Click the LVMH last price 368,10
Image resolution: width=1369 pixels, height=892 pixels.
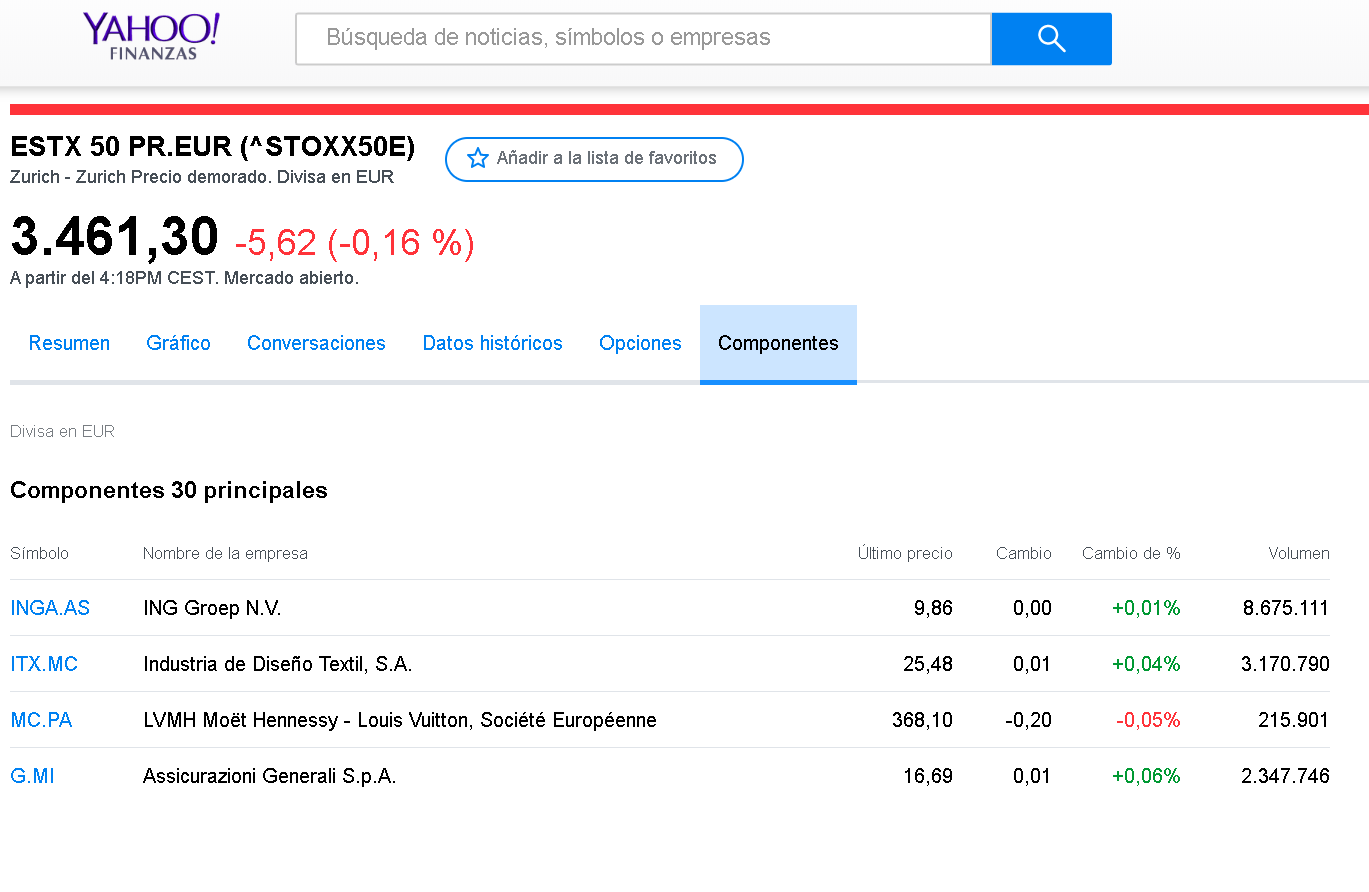pos(922,720)
